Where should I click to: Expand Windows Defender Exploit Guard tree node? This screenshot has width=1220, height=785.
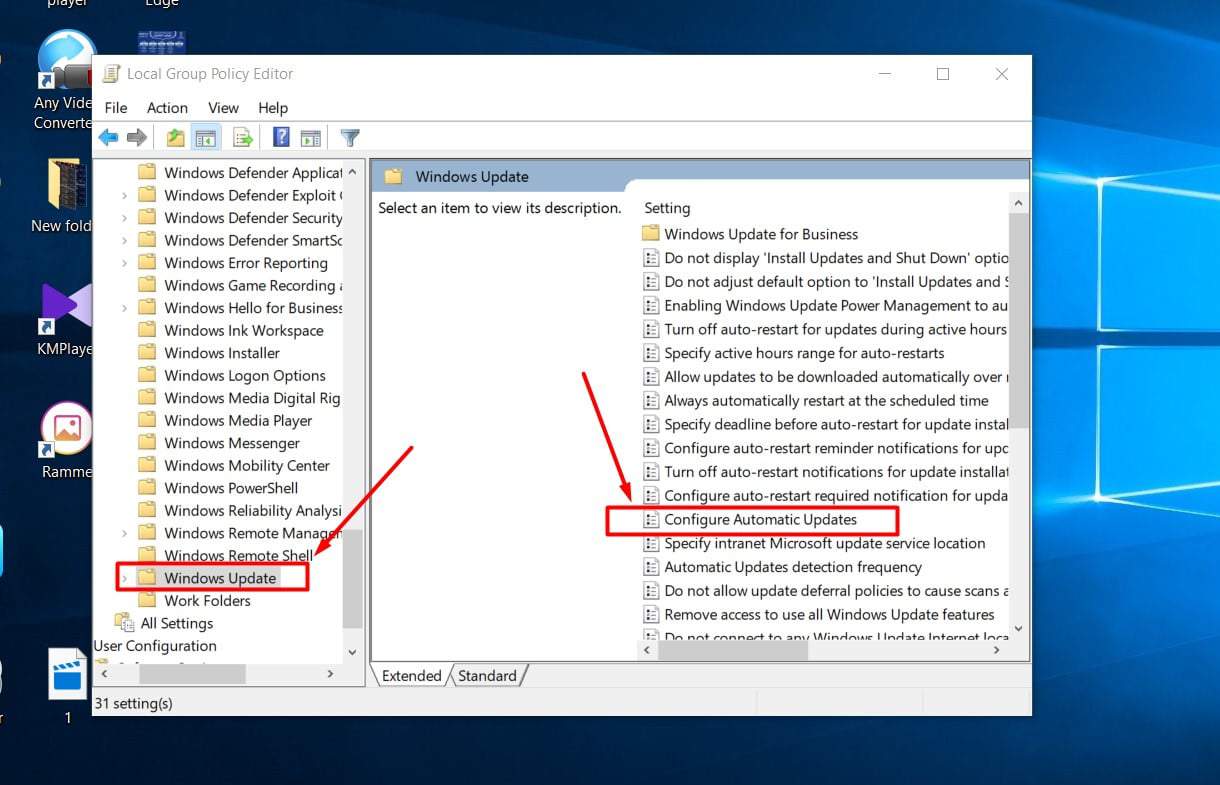click(124, 195)
